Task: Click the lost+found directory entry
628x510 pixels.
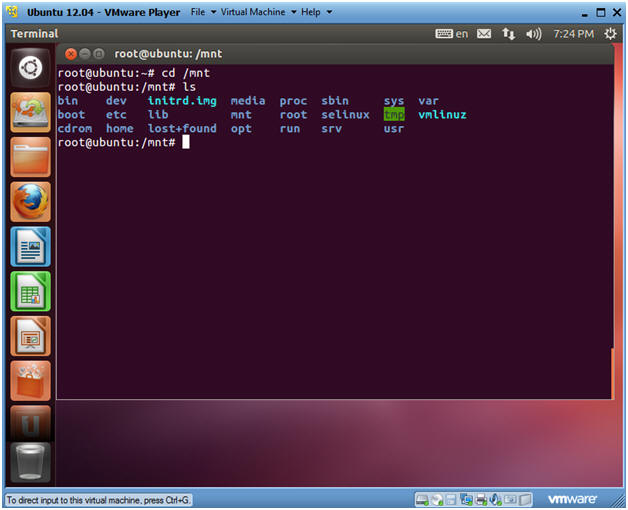Action: tap(182, 128)
